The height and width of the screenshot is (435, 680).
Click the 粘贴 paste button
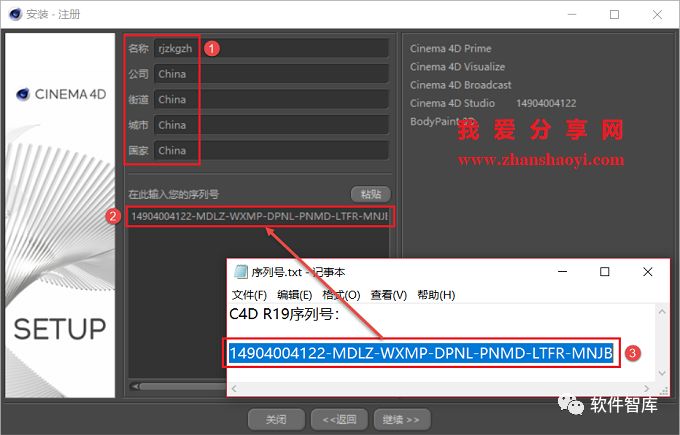(371, 194)
